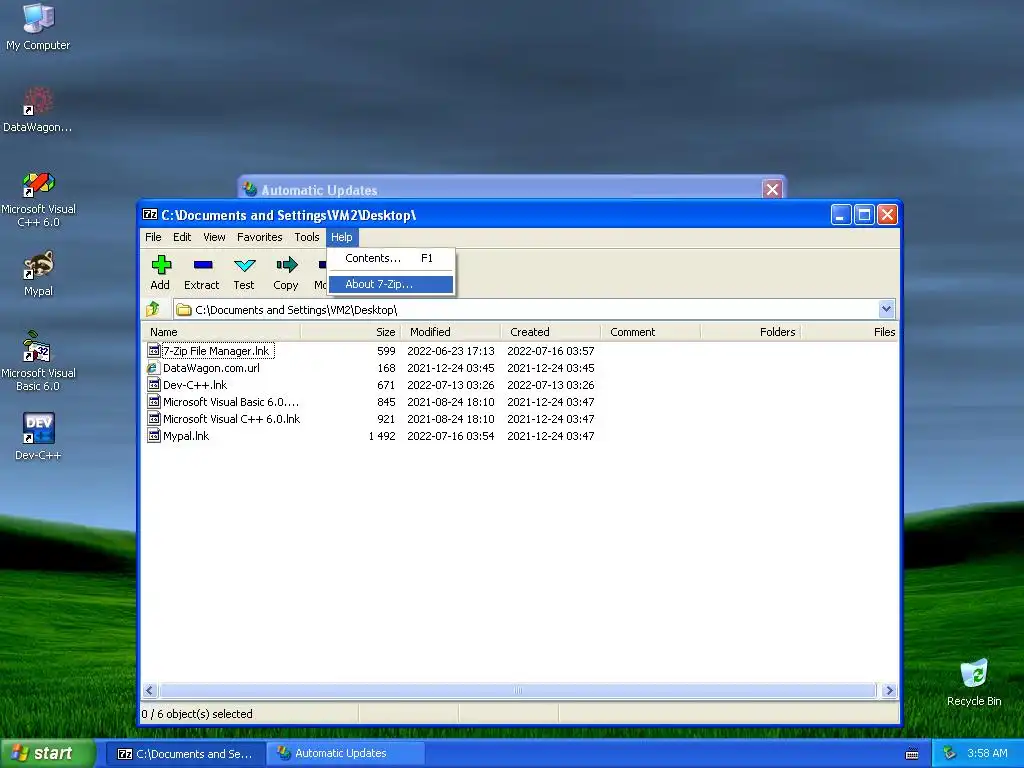Screen dimensions: 1024x768
Task: Open the View menu
Action: coord(214,237)
